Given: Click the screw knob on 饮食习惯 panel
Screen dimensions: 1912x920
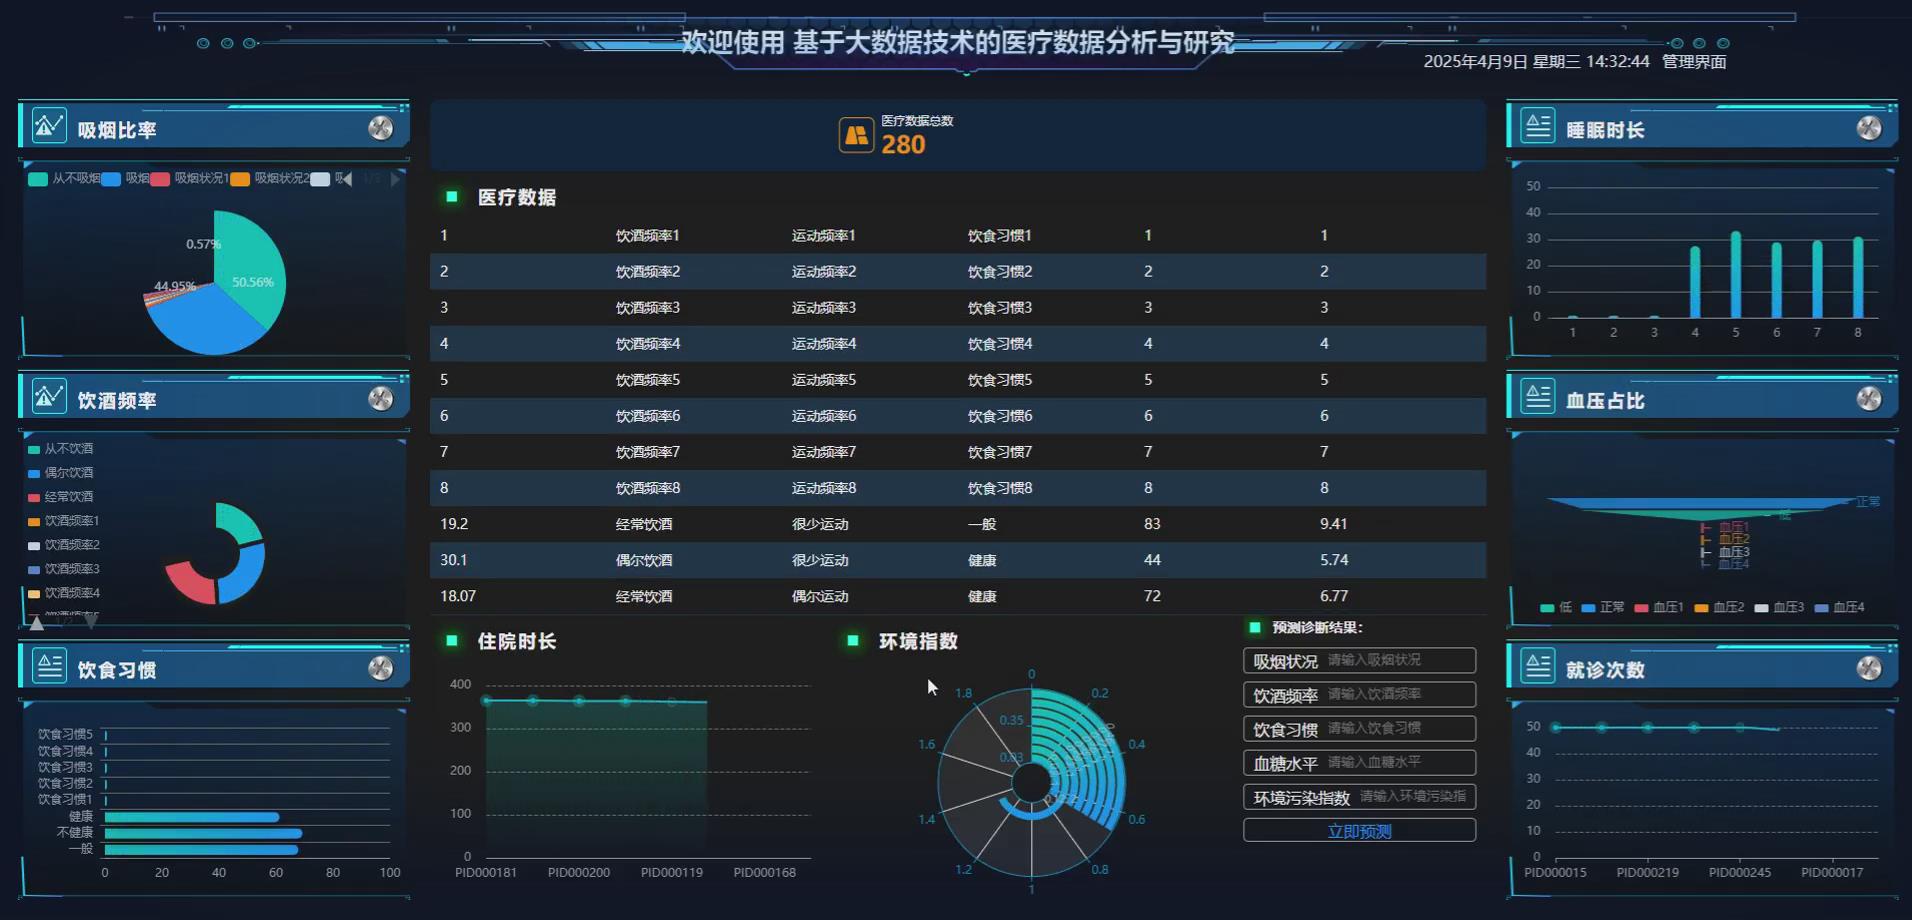Looking at the screenshot, I should tap(381, 668).
